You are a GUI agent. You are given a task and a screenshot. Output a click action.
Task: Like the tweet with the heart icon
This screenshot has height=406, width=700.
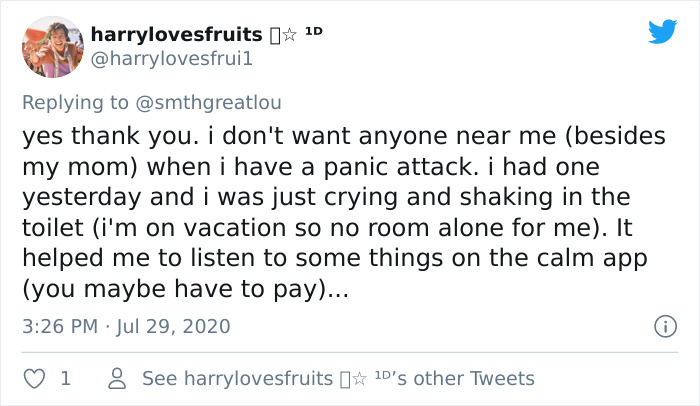[36, 379]
